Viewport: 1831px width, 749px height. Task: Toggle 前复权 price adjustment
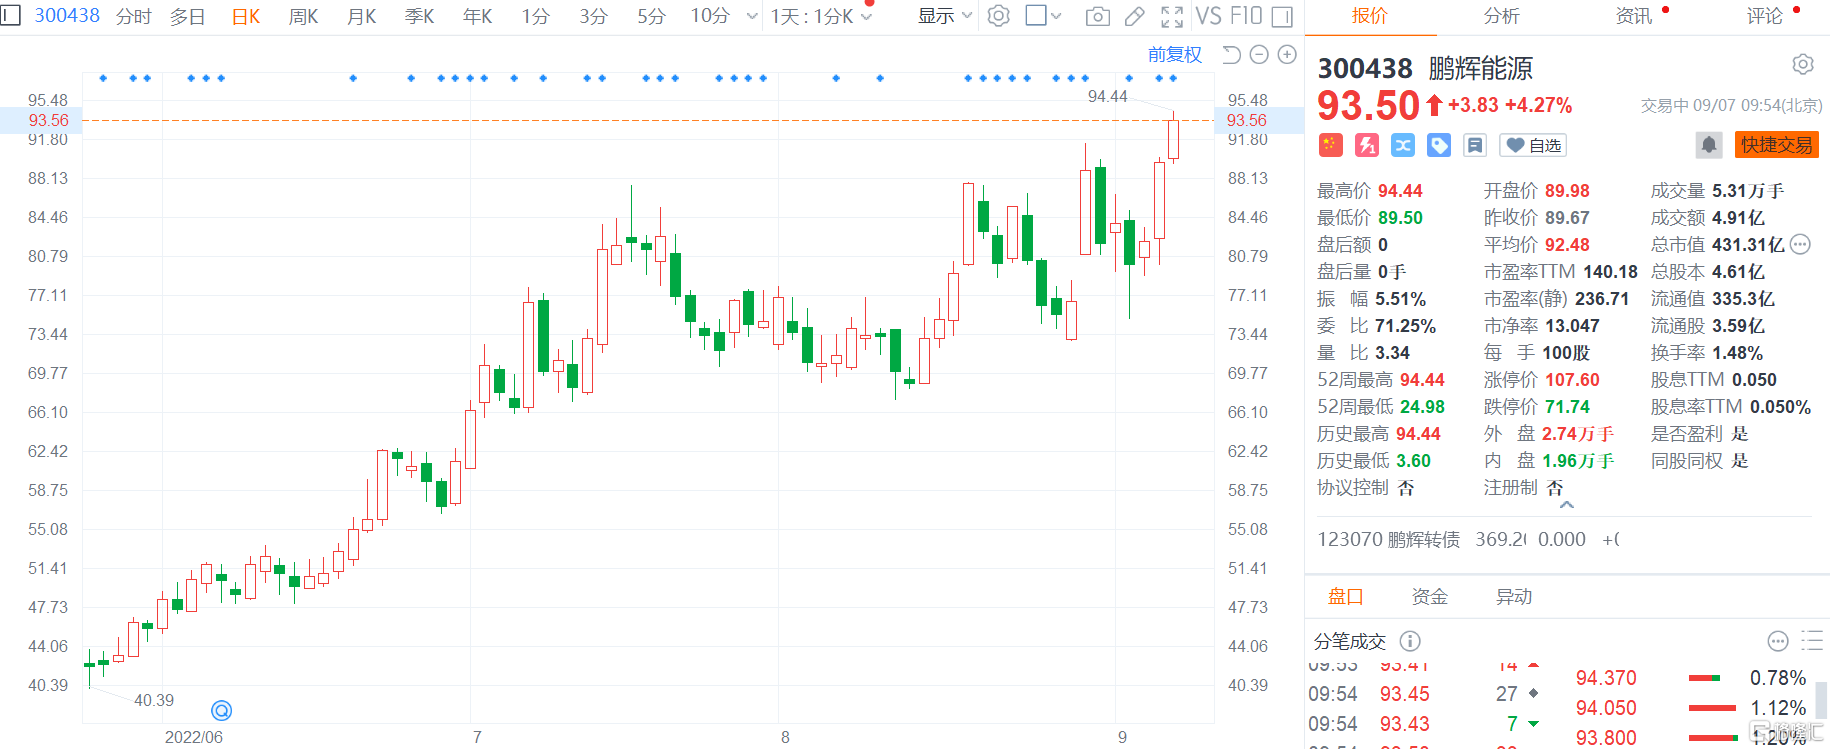pyautogui.click(x=1175, y=55)
